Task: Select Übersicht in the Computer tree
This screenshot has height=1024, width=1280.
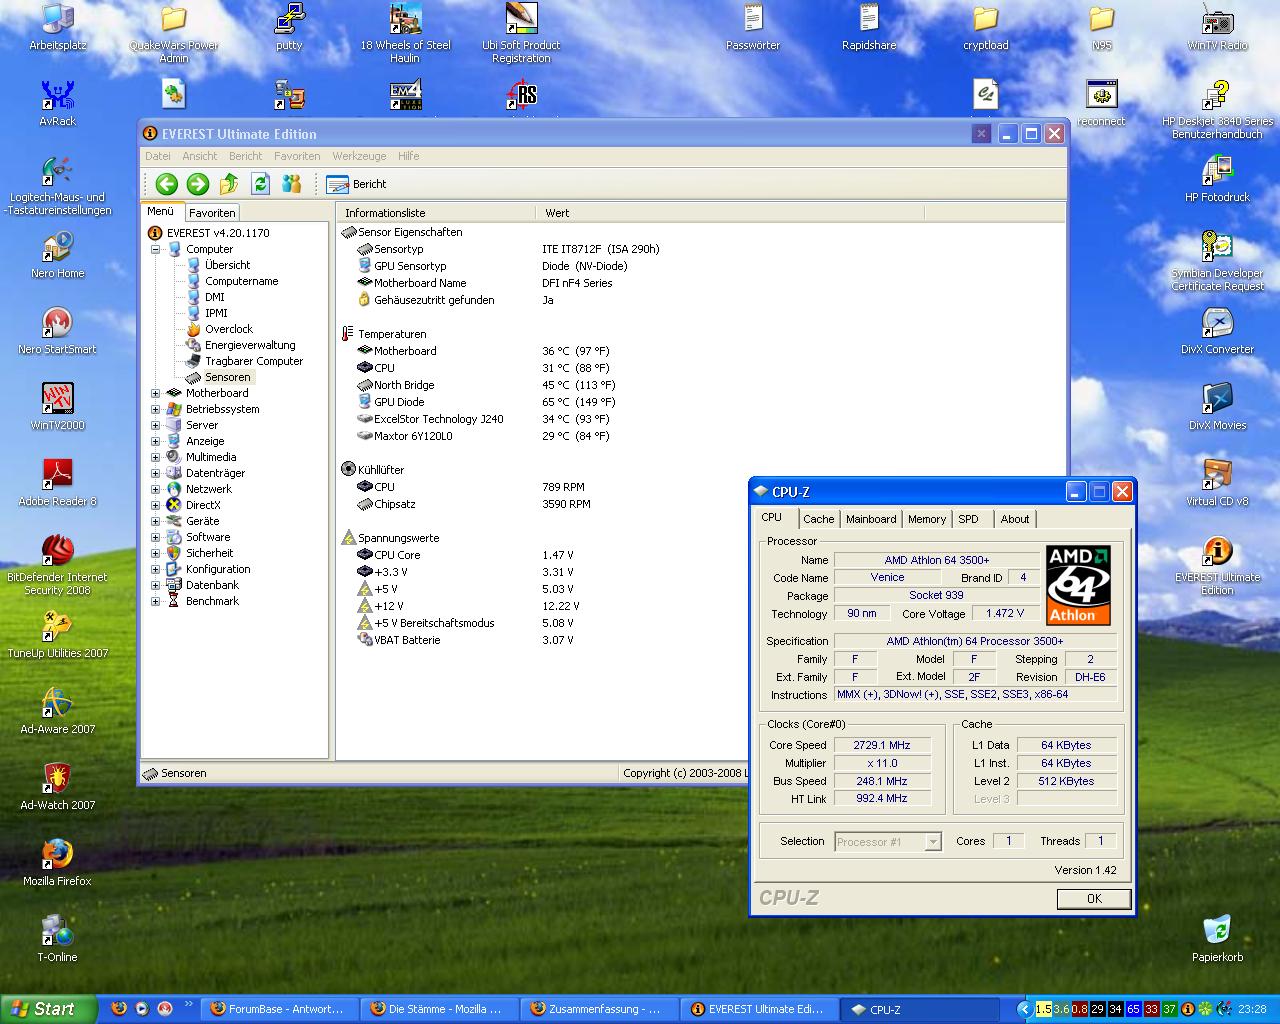Action: point(227,265)
